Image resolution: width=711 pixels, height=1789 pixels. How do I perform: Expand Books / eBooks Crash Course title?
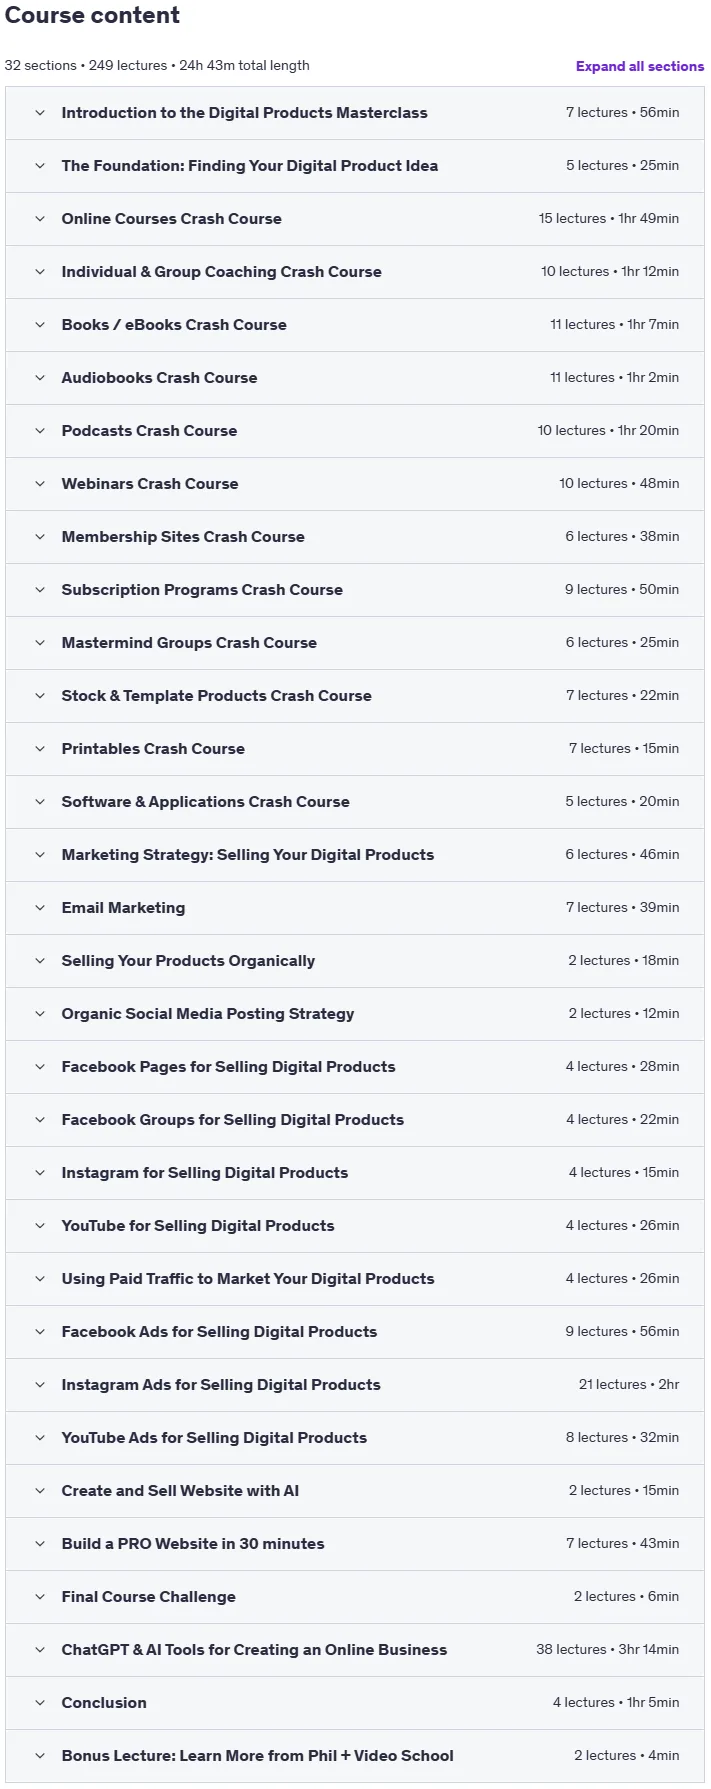(174, 325)
